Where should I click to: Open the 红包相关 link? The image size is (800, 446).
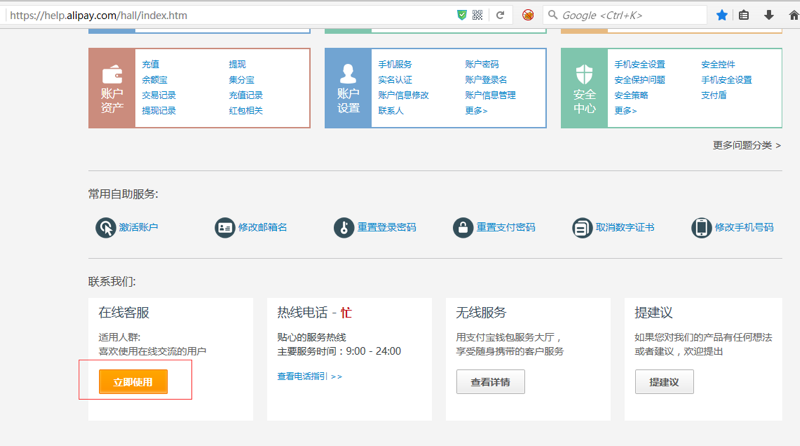pyautogui.click(x=245, y=110)
